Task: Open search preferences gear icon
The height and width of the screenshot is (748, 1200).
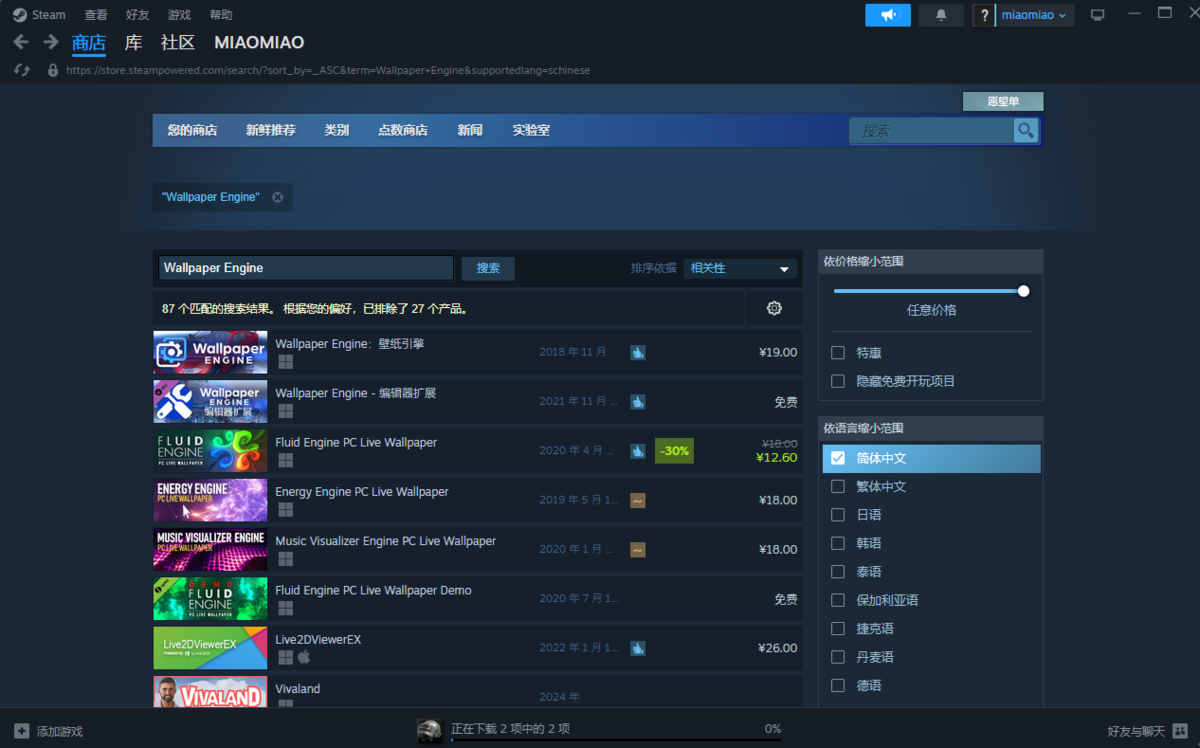Action: (x=774, y=308)
